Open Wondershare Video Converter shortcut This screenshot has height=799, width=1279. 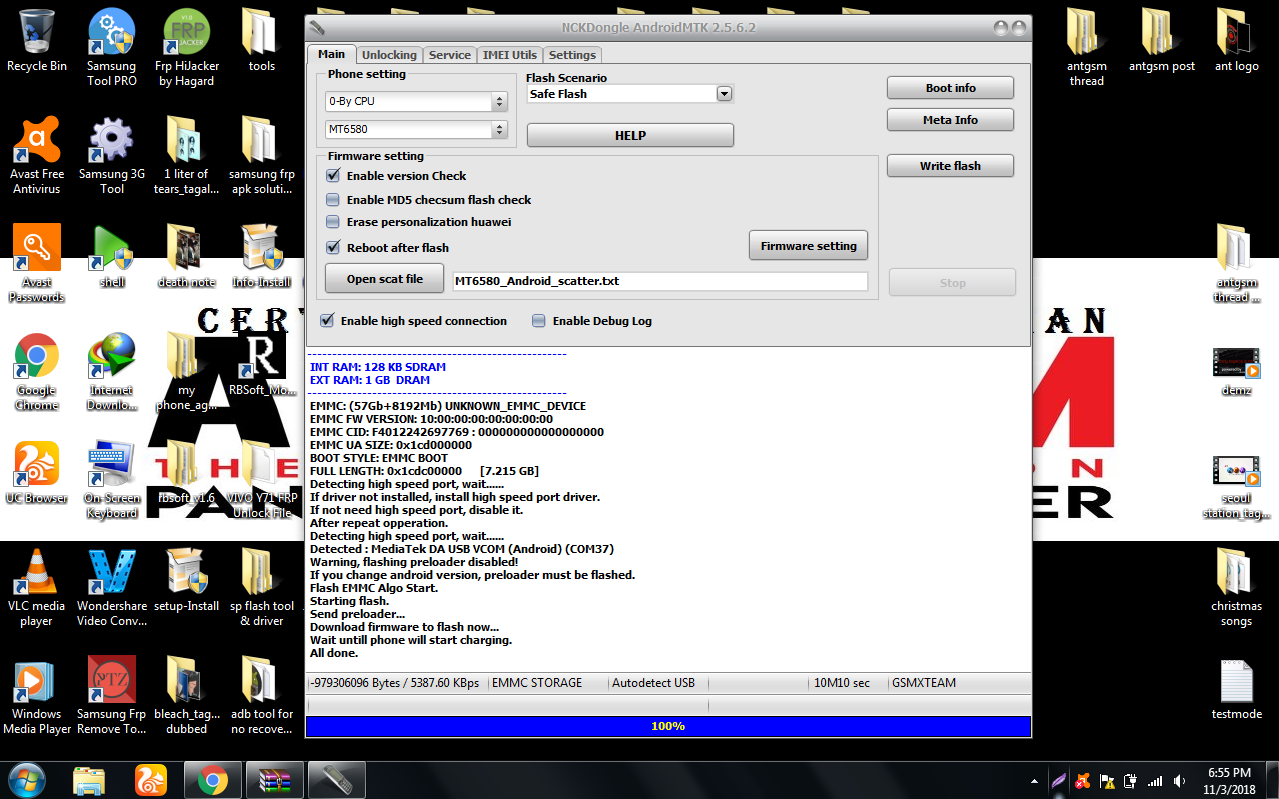[x=111, y=588]
